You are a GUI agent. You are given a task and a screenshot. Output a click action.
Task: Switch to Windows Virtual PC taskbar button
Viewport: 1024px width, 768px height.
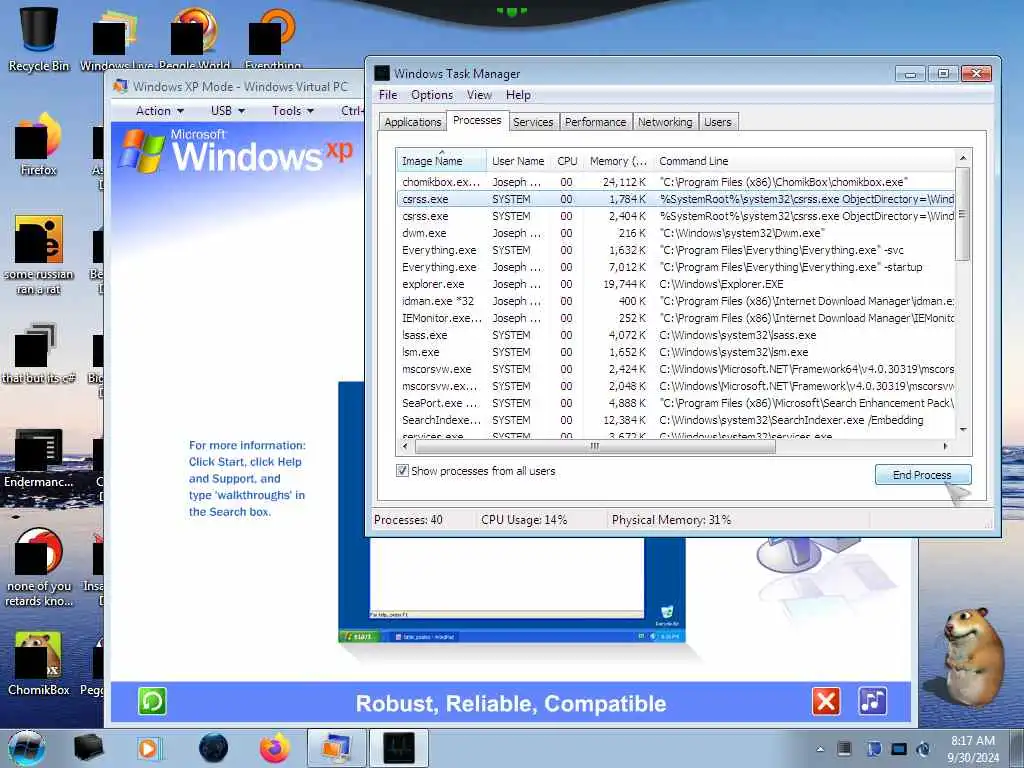(336, 748)
